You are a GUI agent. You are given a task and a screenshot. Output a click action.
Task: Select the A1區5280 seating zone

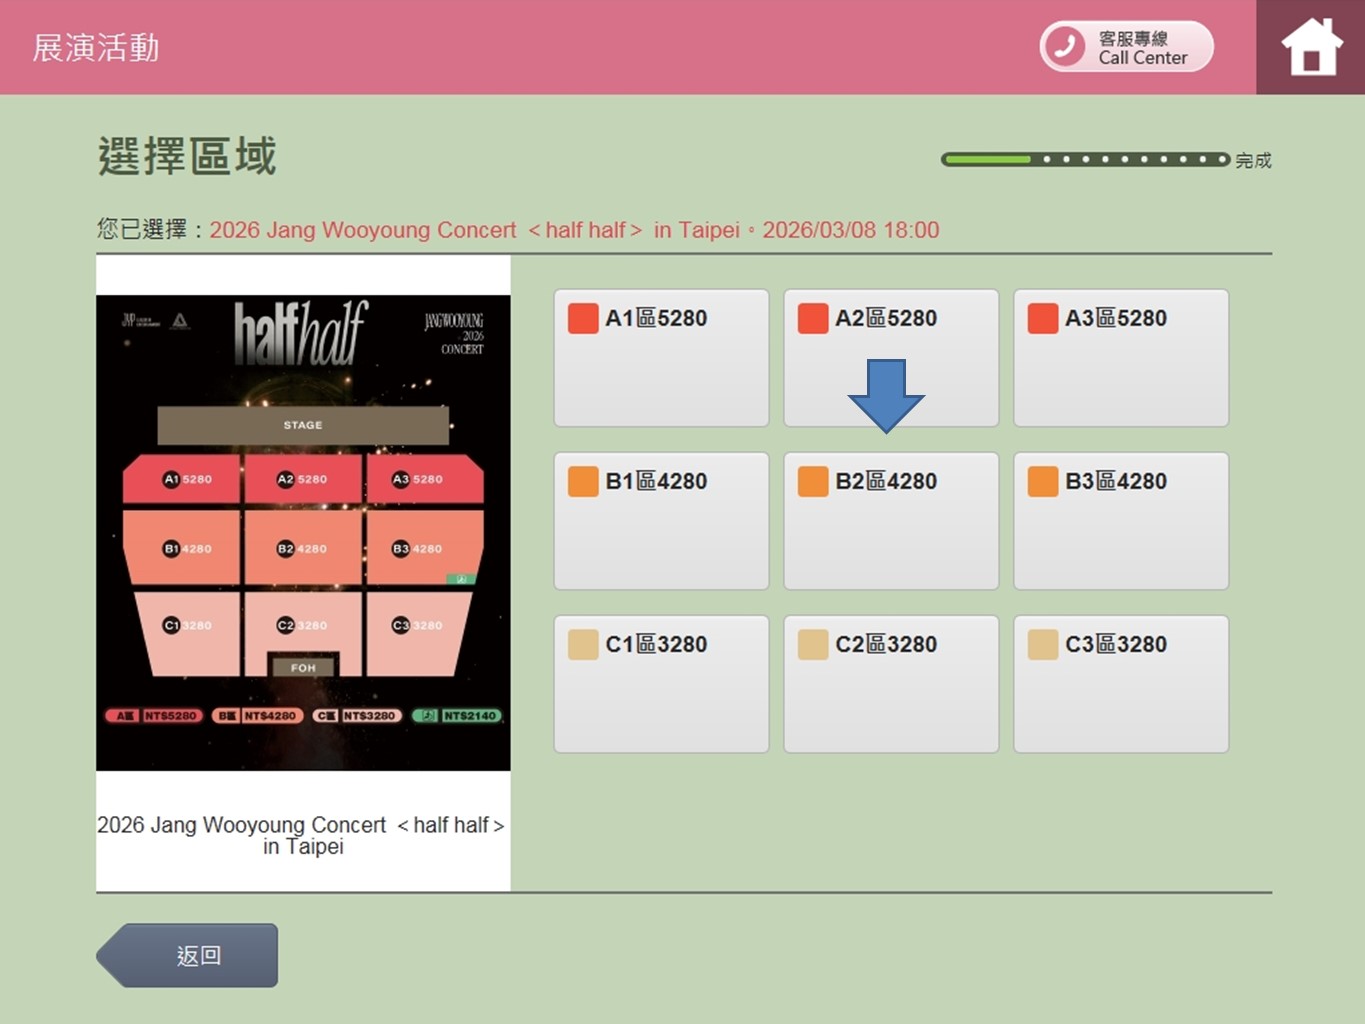point(661,358)
